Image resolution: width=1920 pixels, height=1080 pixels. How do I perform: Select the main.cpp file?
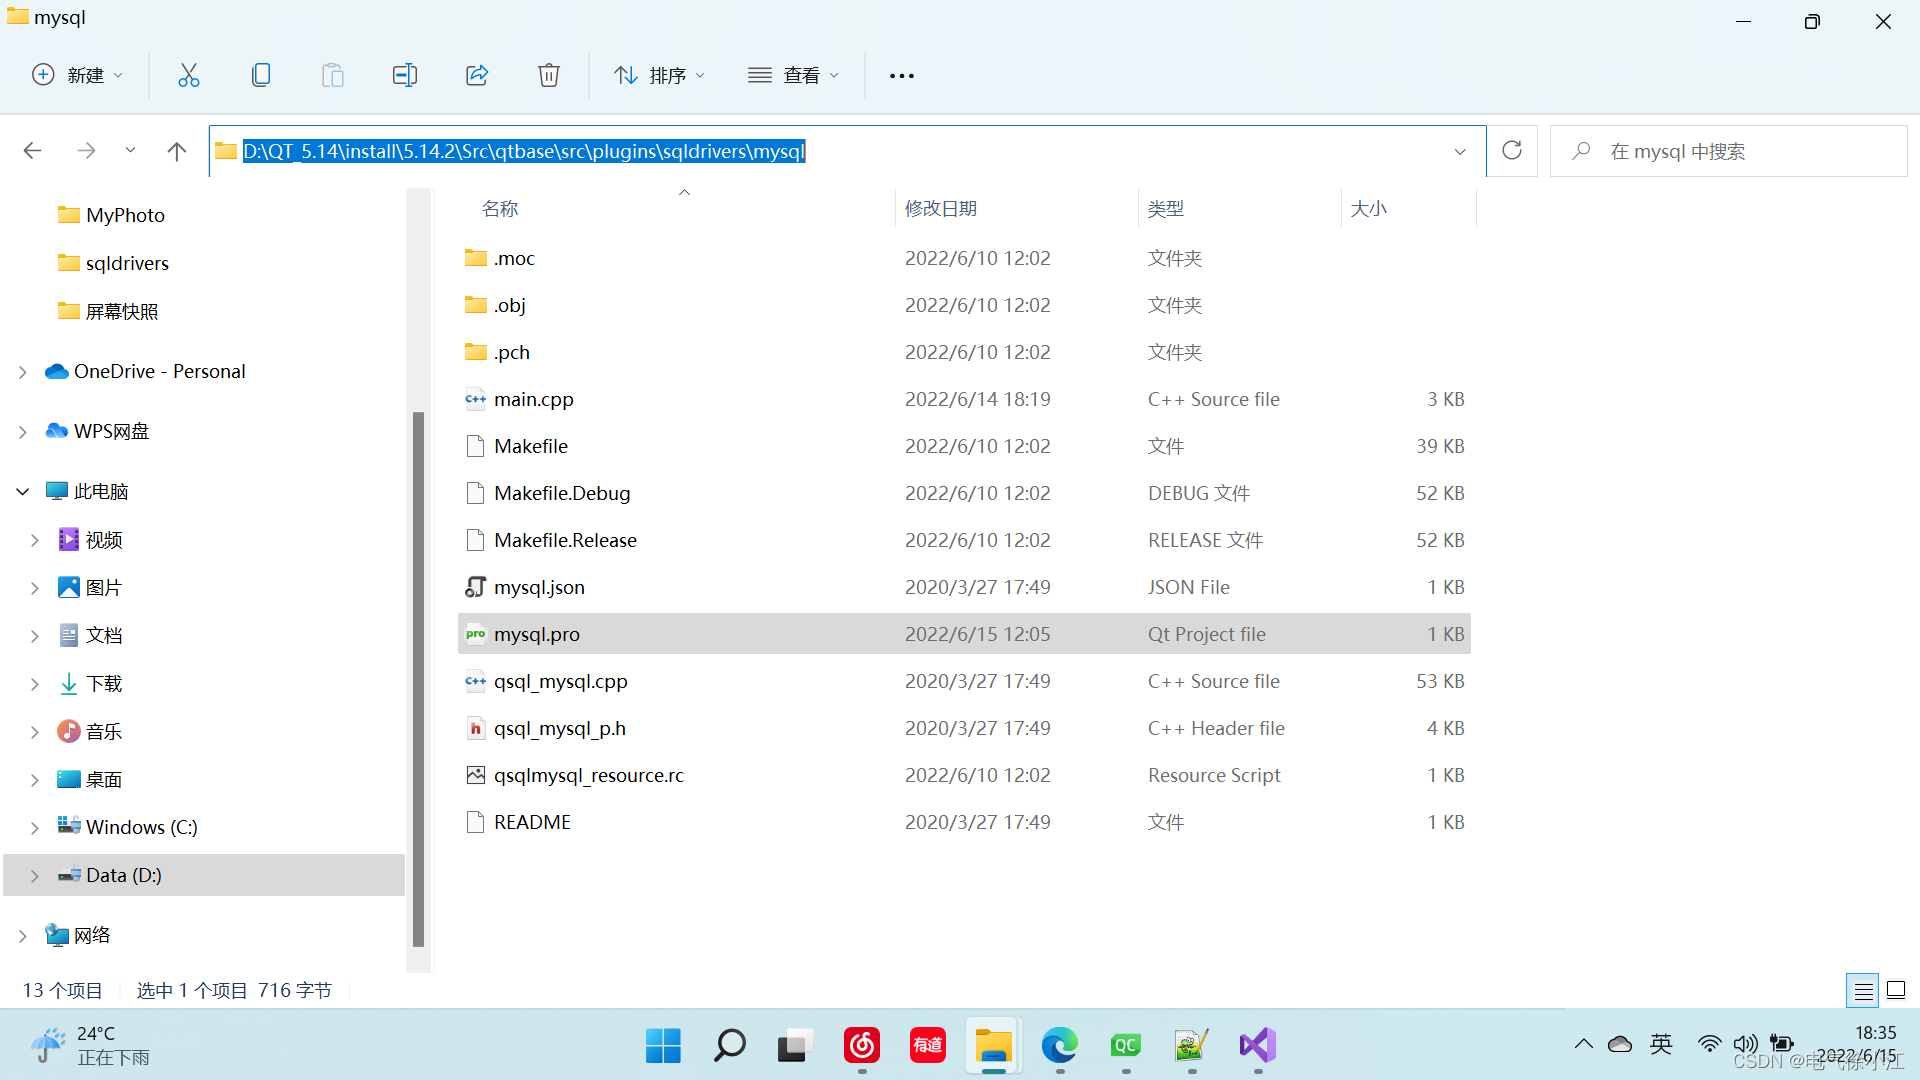534,399
